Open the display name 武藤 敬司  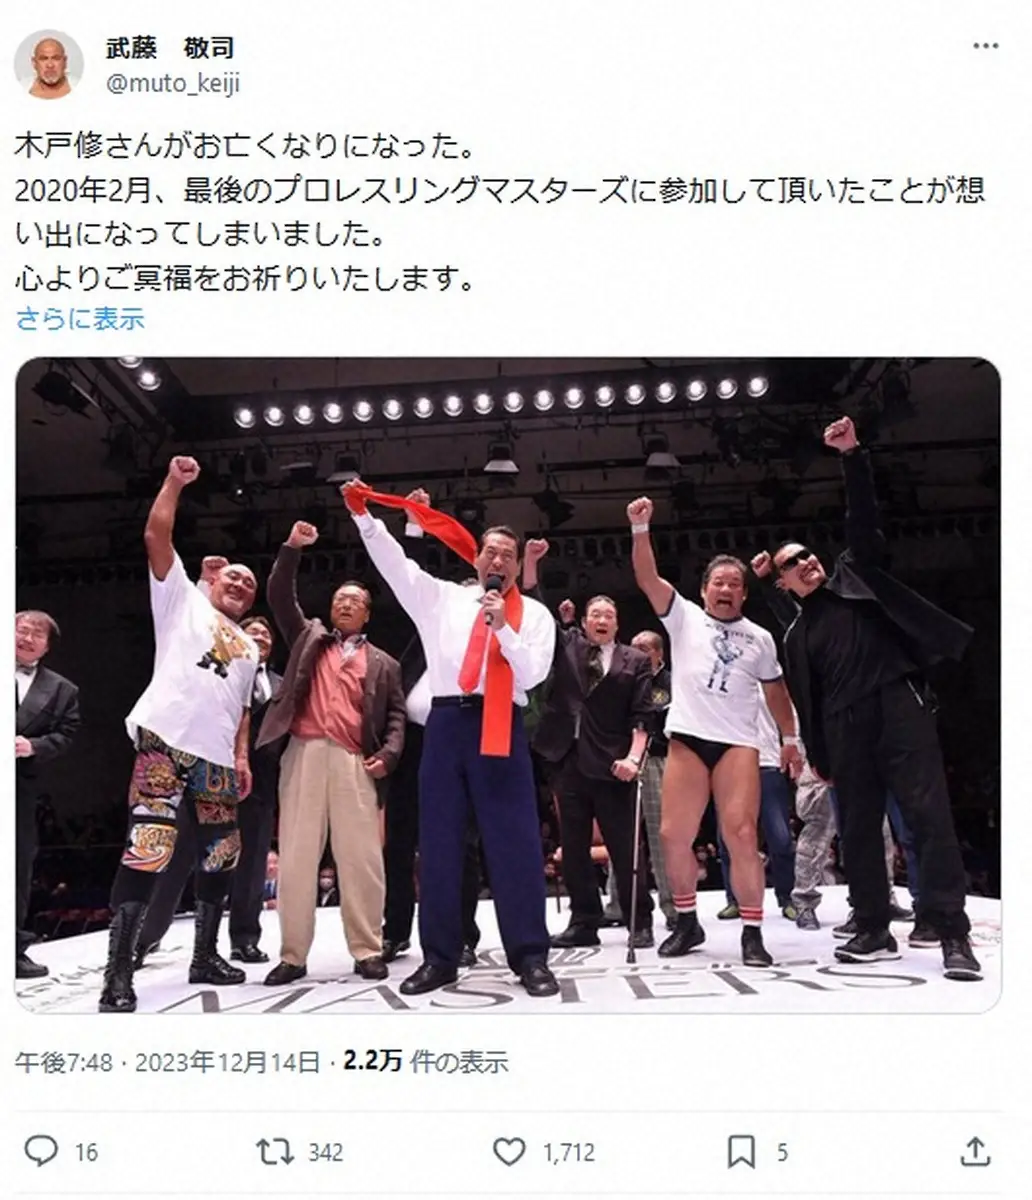point(170,48)
